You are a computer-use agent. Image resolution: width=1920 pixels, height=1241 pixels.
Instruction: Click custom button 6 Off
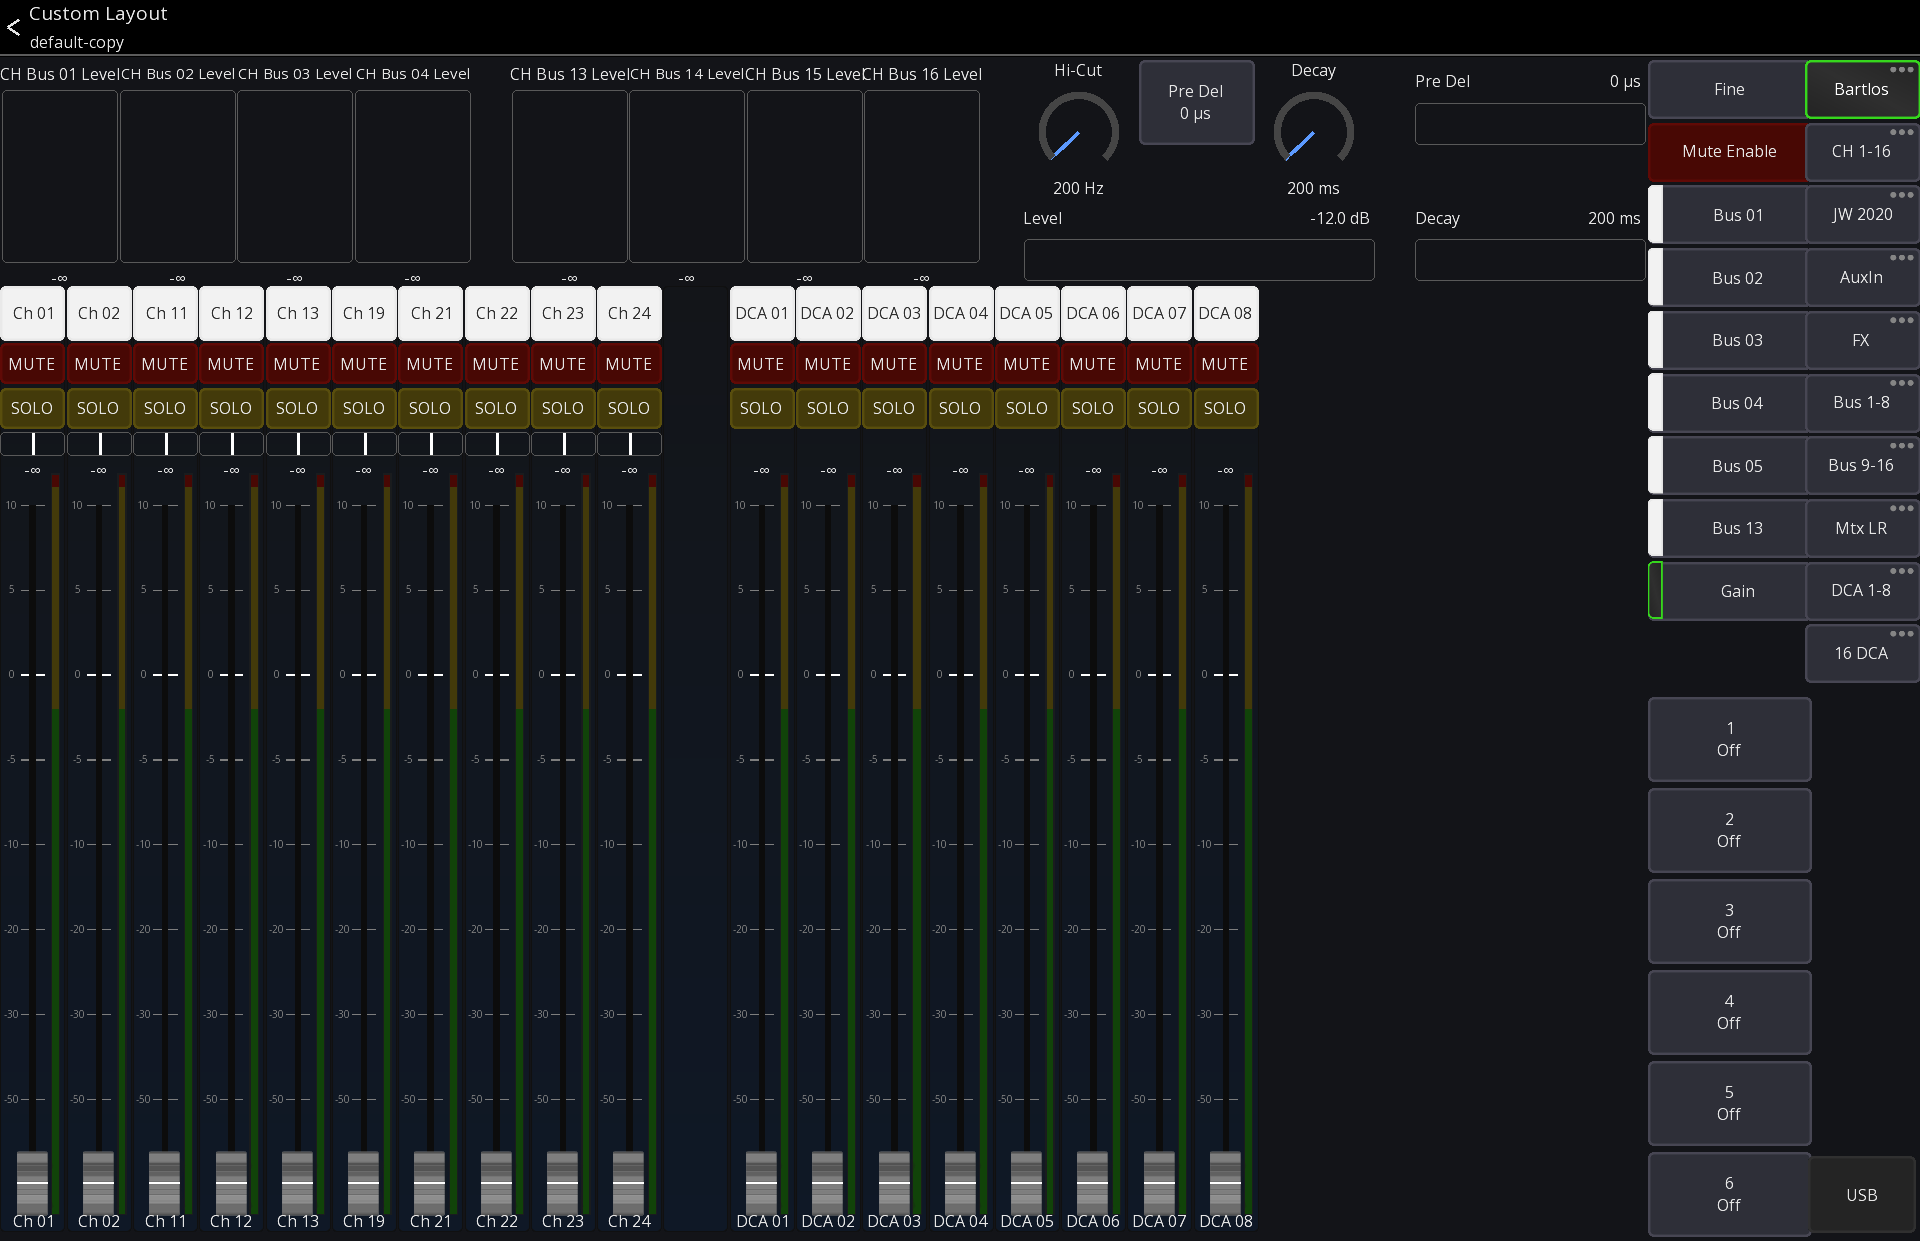point(1729,1194)
